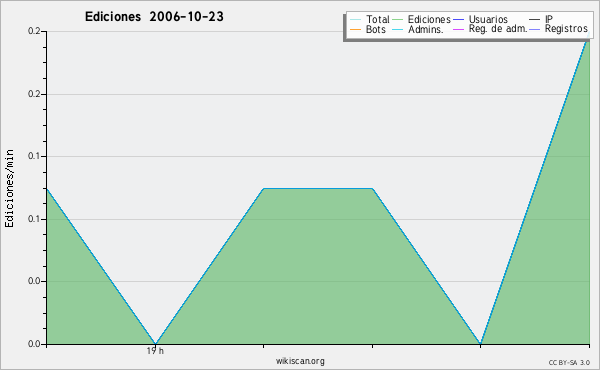Click the 19 h axis label
Viewport: 600px width, 370px height.
coord(155,351)
